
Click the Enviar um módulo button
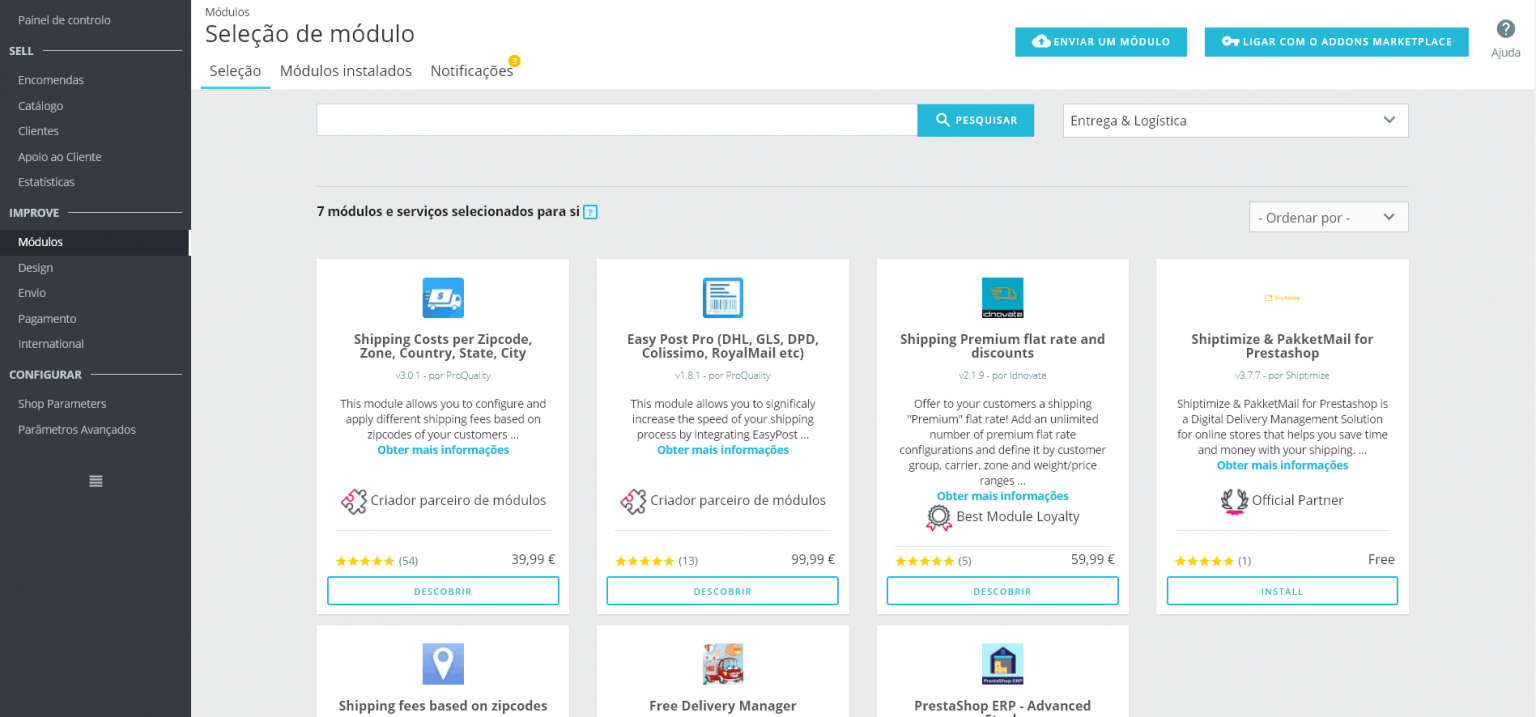(1101, 42)
